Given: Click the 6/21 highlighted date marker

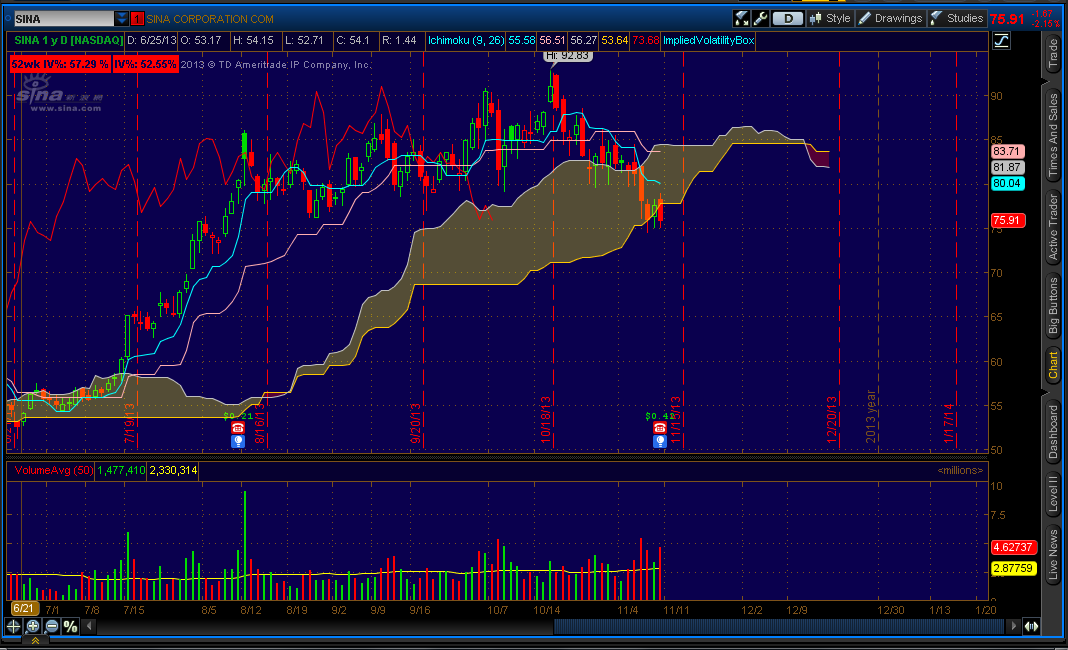Looking at the screenshot, I should coord(23,608).
